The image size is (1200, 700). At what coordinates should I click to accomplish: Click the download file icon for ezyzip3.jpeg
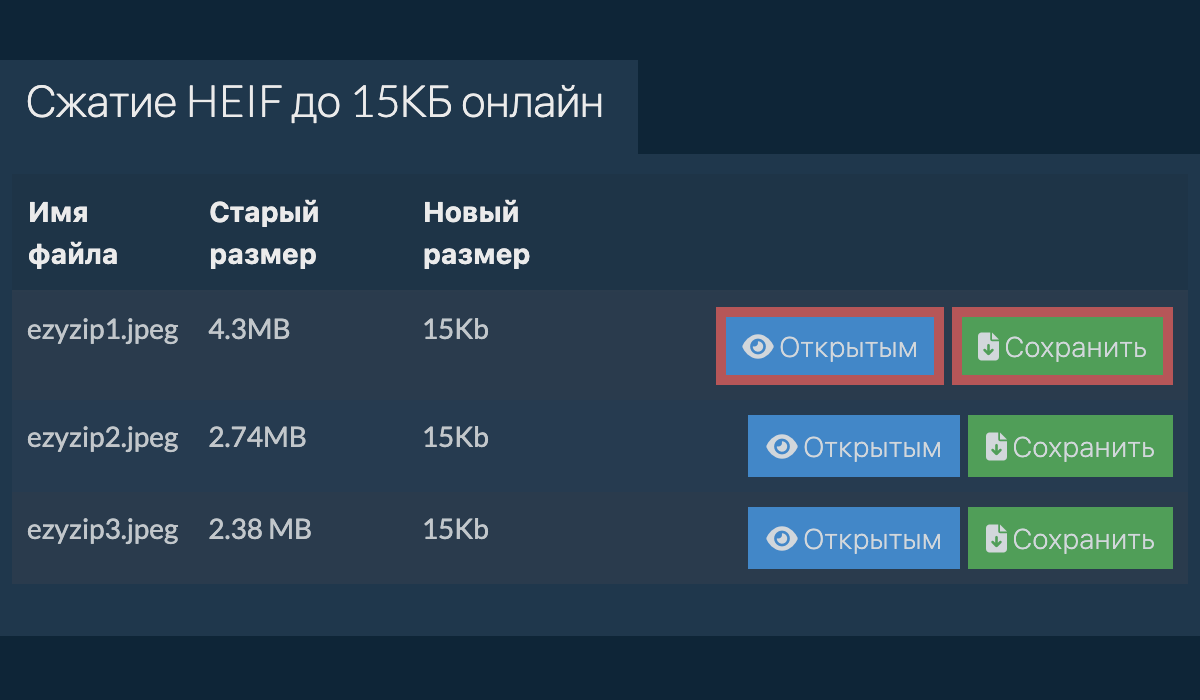(x=996, y=539)
